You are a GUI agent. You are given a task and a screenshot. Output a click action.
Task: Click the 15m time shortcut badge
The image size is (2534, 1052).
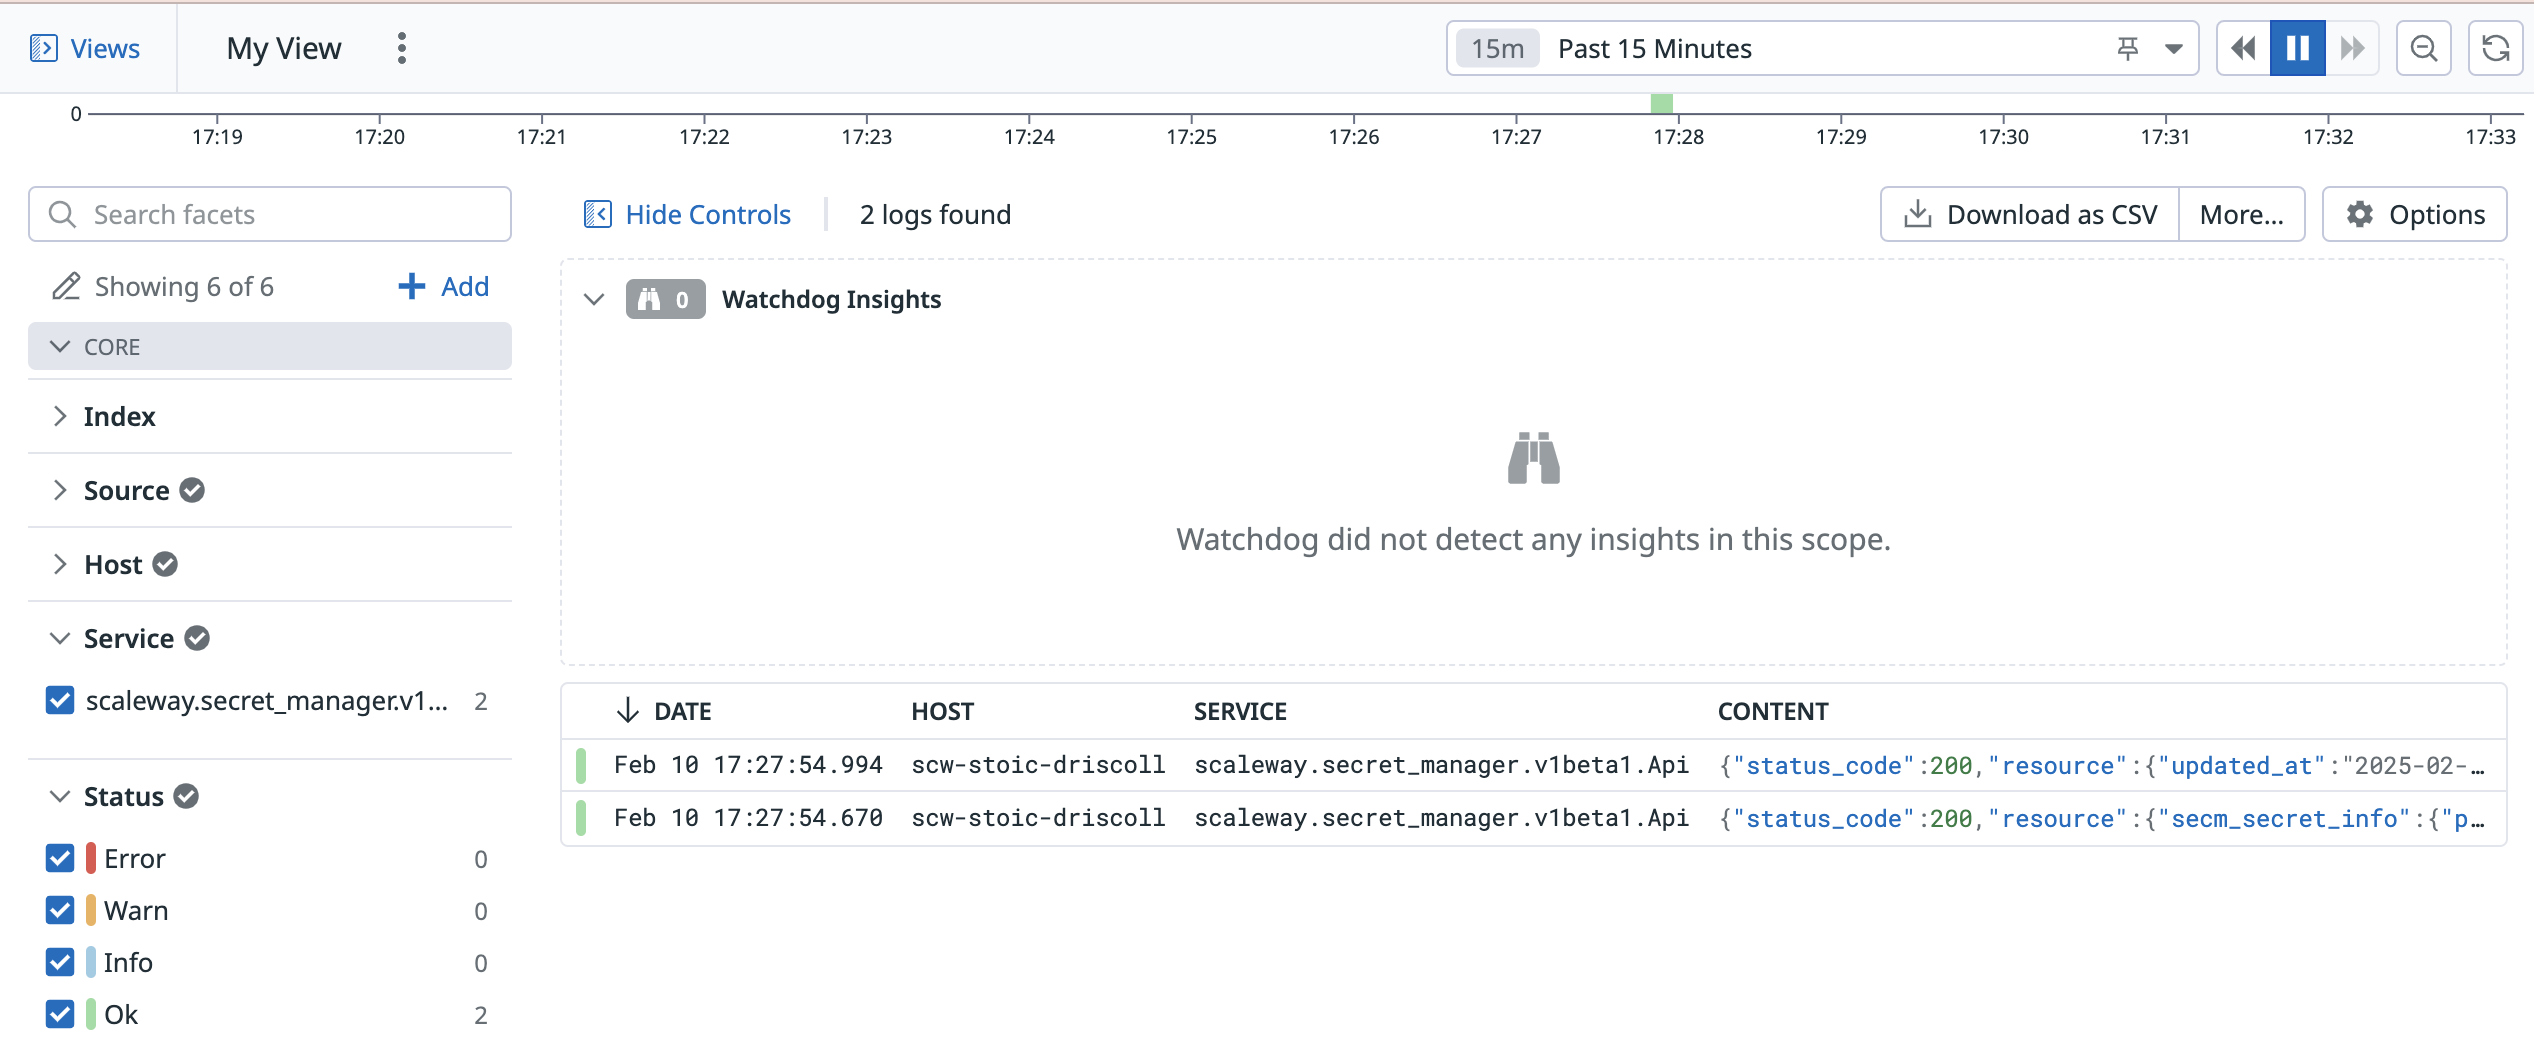point(1497,48)
